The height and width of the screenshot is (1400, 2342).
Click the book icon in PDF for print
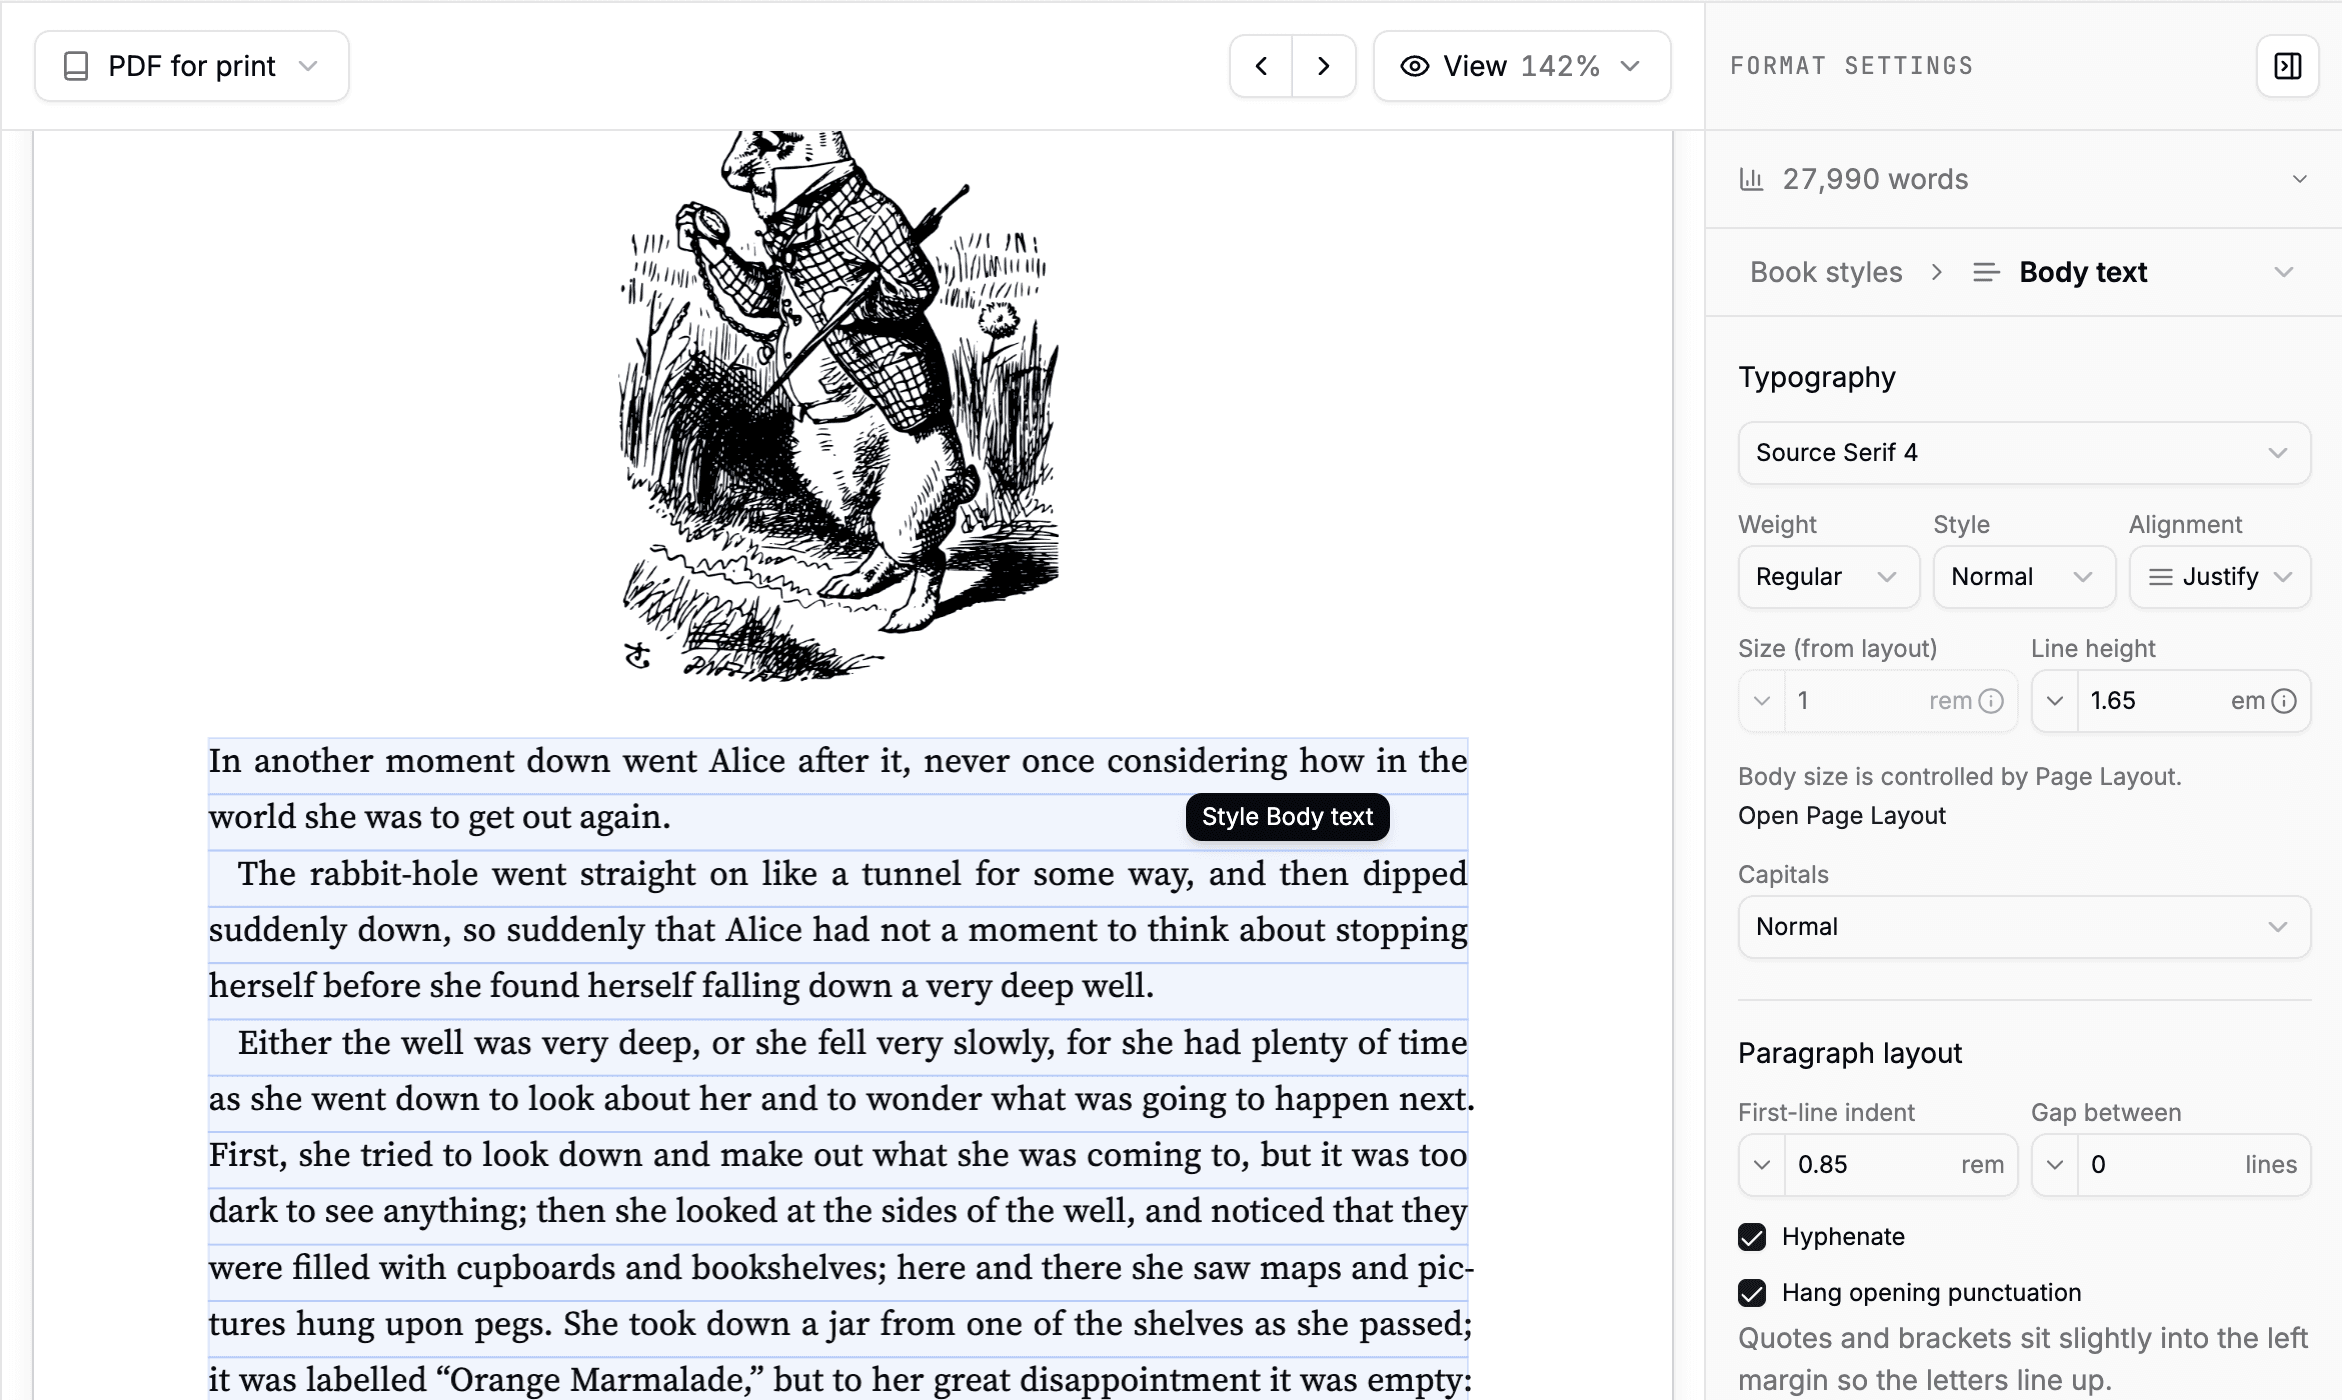tap(76, 66)
